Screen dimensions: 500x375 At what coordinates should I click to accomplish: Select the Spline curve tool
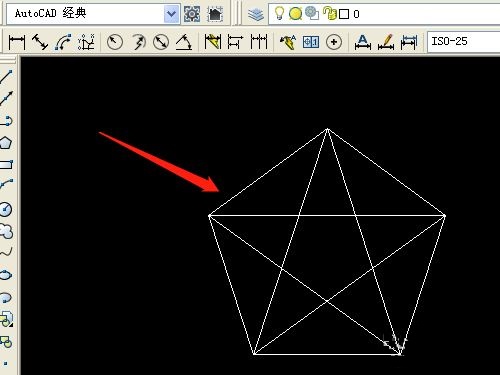[x=6, y=253]
